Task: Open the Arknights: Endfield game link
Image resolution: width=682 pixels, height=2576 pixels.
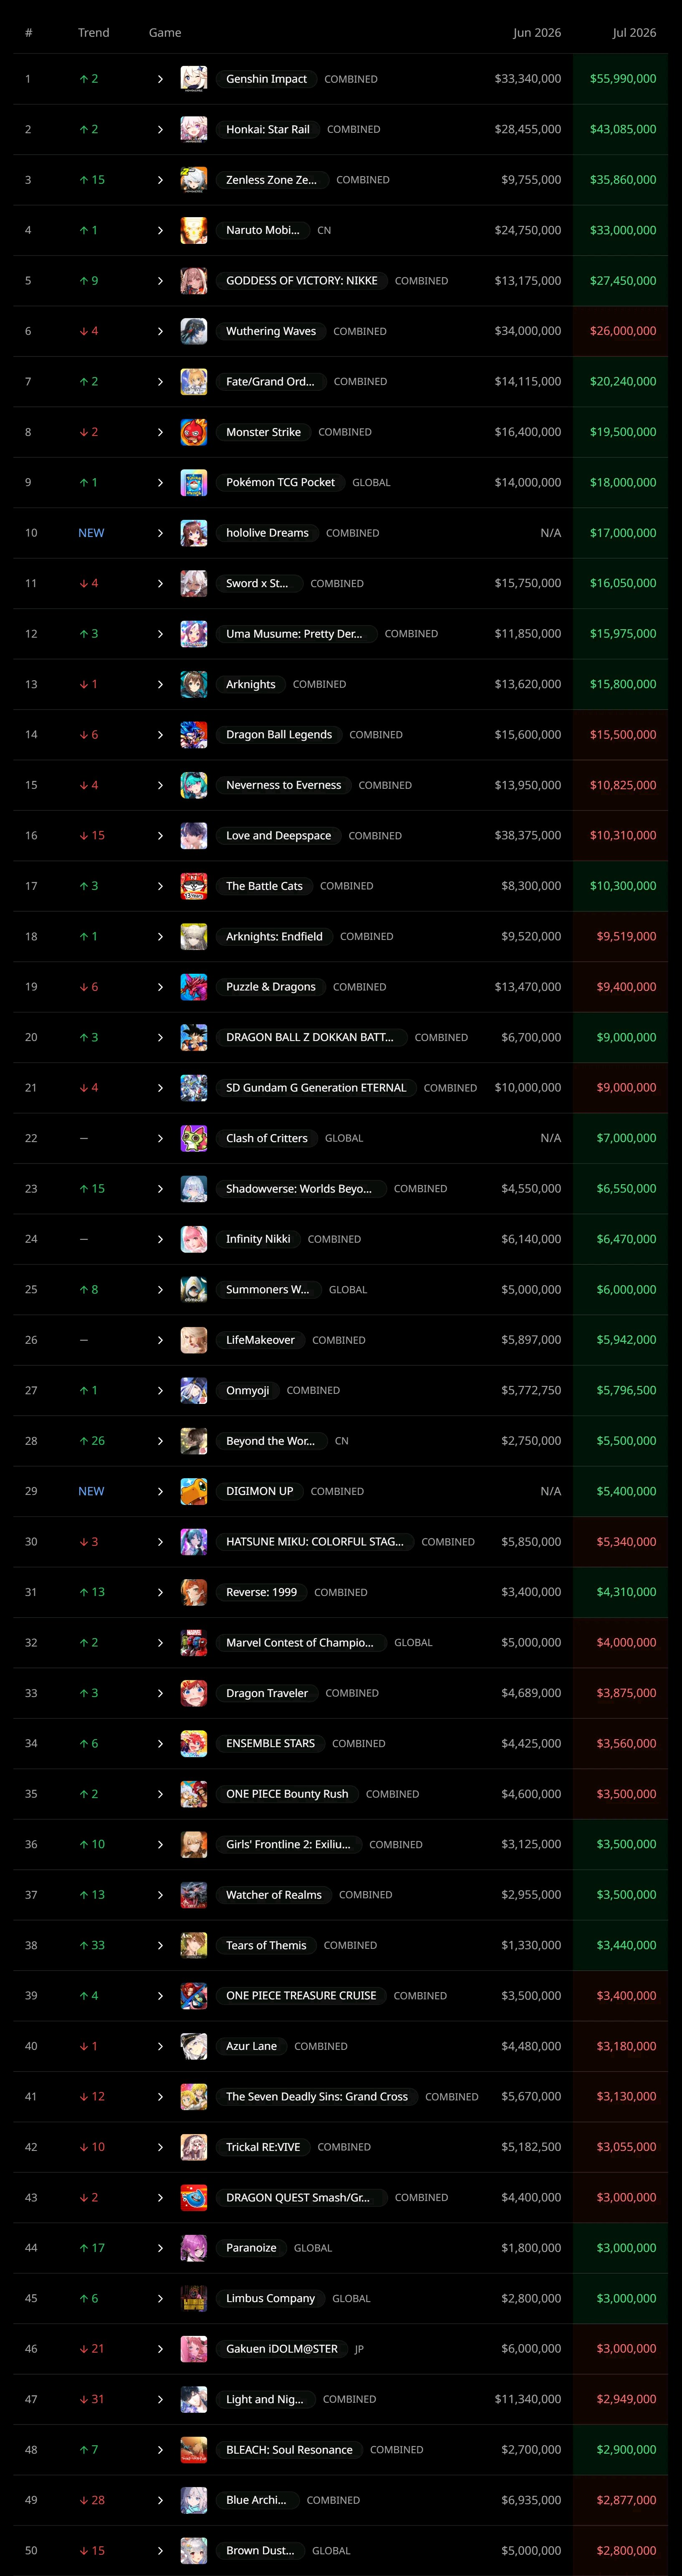Action: click(x=274, y=936)
